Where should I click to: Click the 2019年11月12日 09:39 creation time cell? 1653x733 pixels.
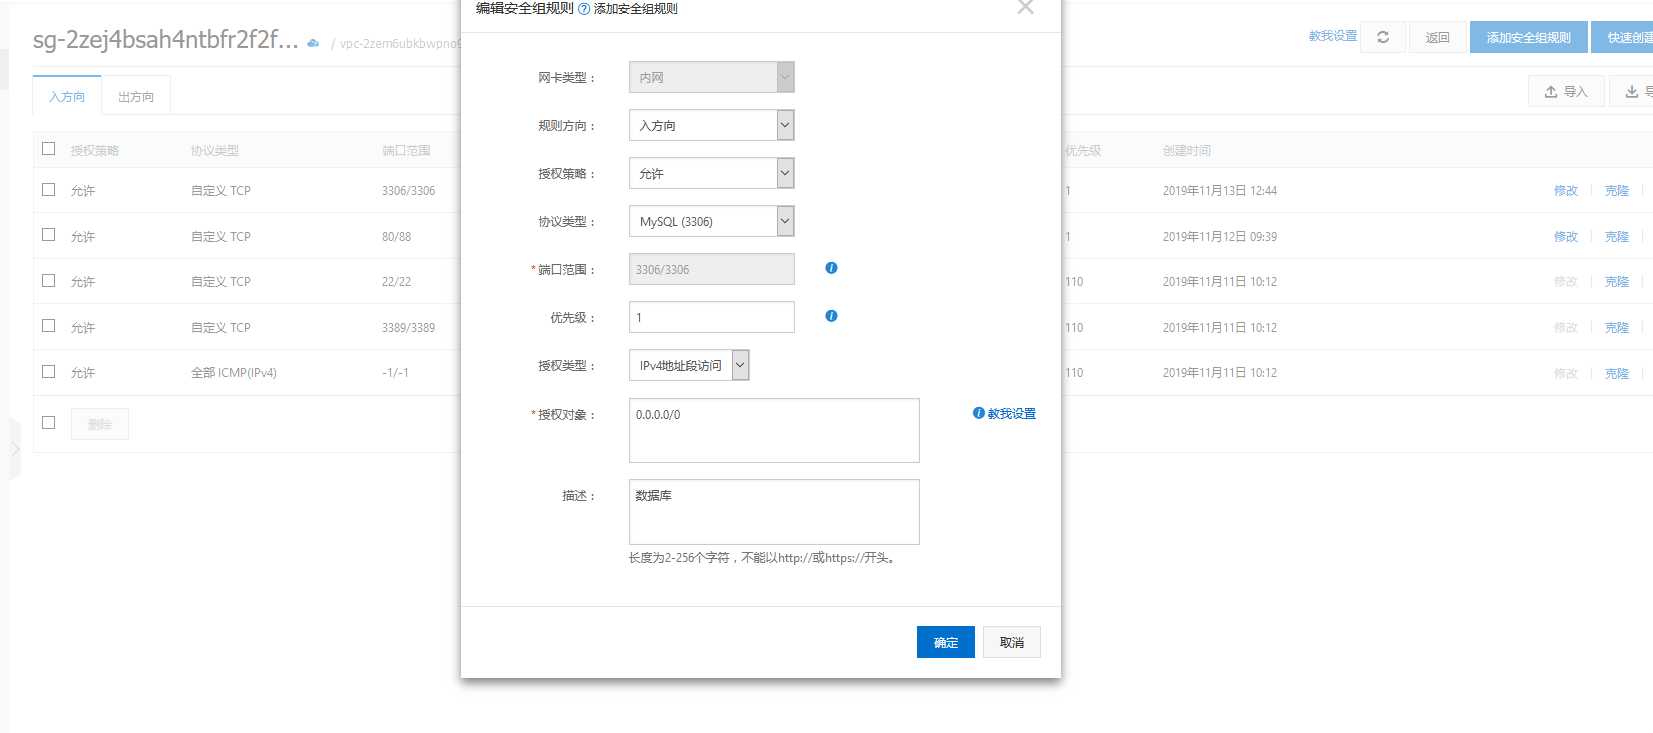tap(1220, 236)
